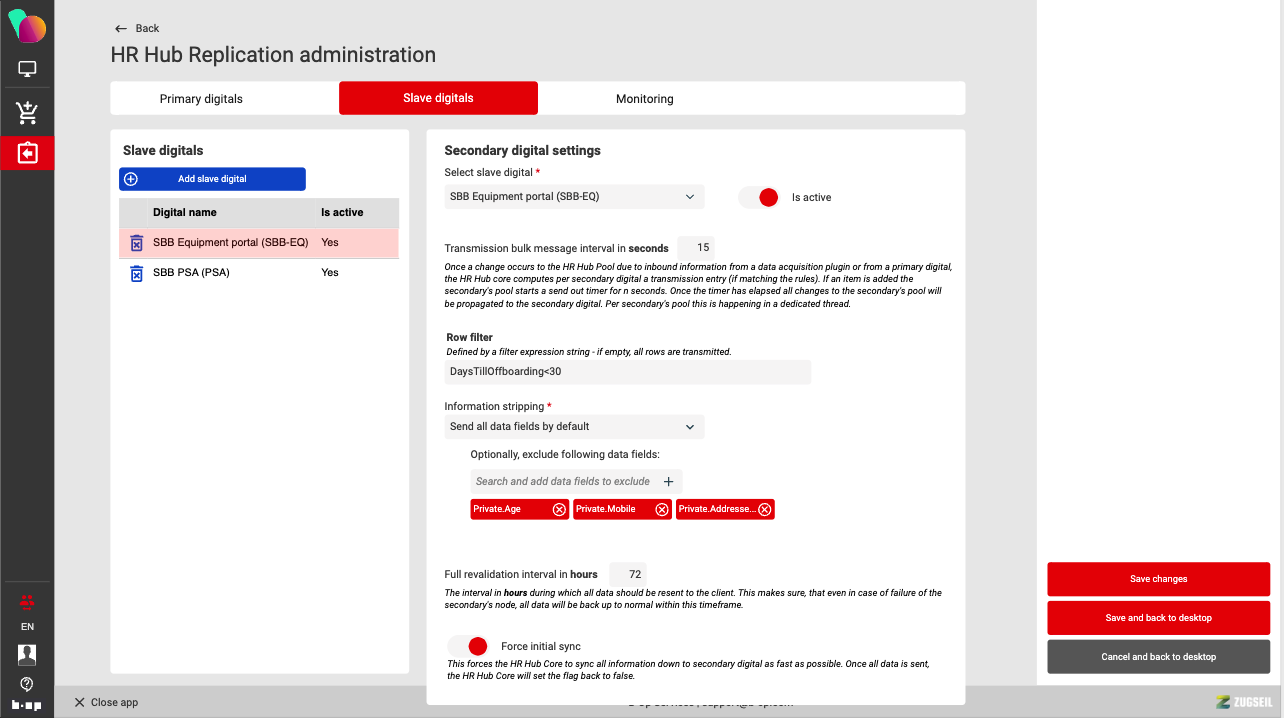Open the user profile icon in sidebar
The height and width of the screenshot is (718, 1284).
tap(27, 654)
